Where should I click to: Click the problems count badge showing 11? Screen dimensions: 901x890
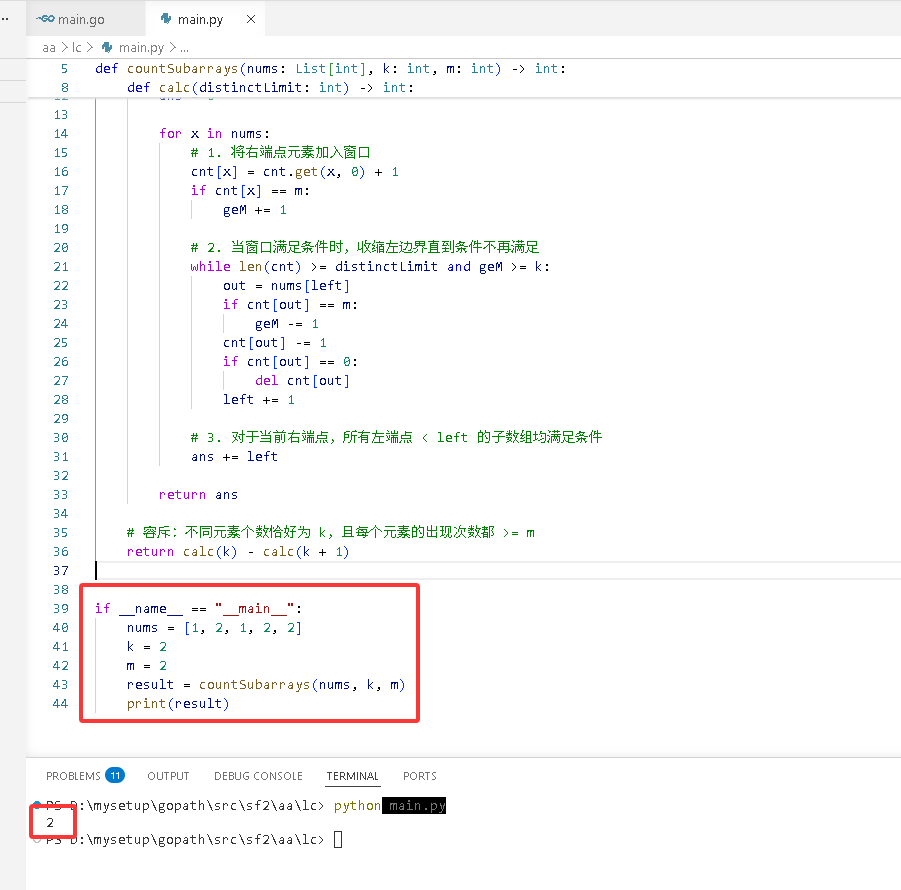point(115,776)
